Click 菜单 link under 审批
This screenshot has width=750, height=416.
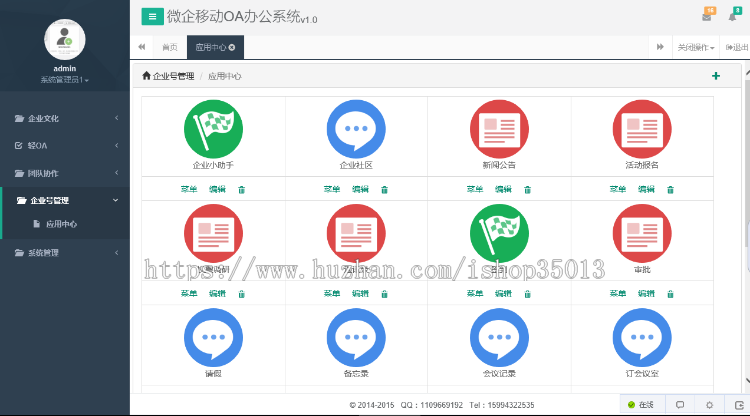(x=618, y=294)
